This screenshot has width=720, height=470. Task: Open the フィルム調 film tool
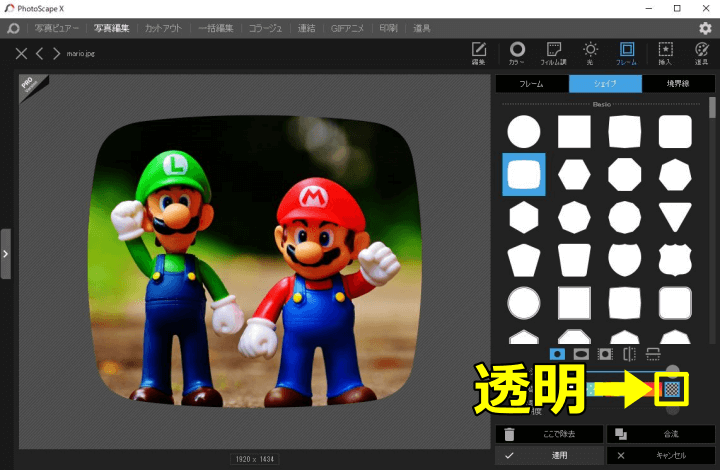[x=553, y=53]
